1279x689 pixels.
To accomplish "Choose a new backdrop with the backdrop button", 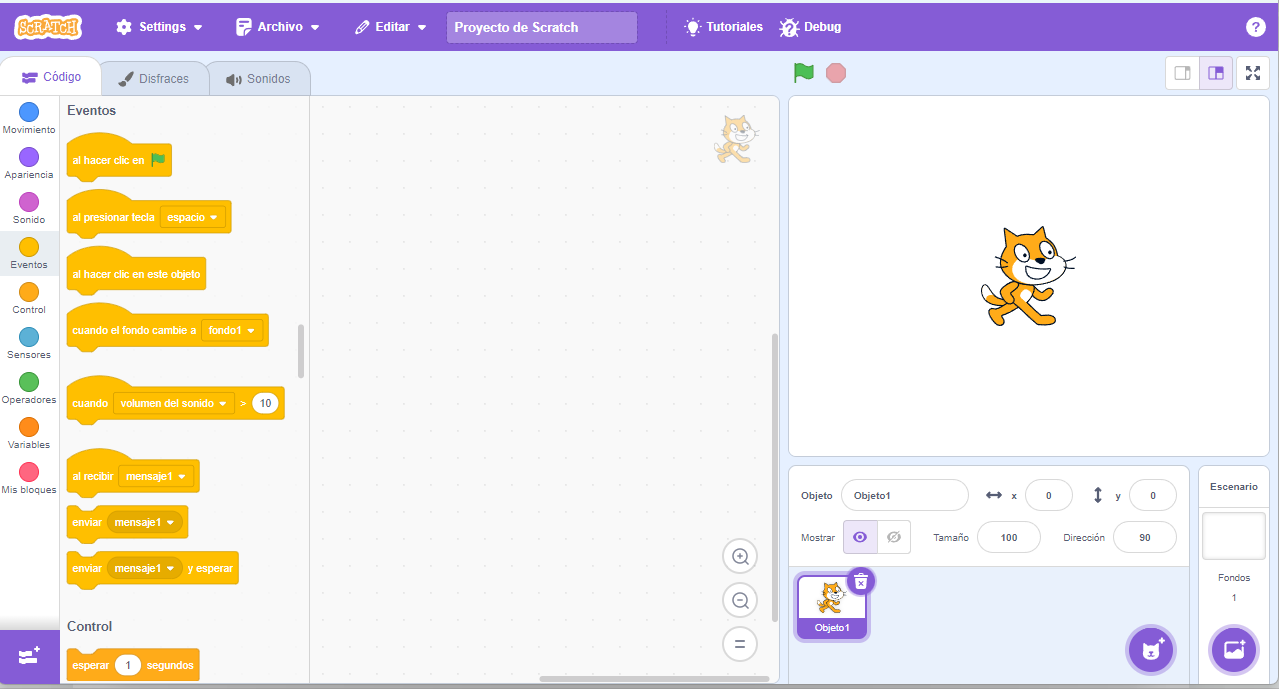I will 1233,649.
